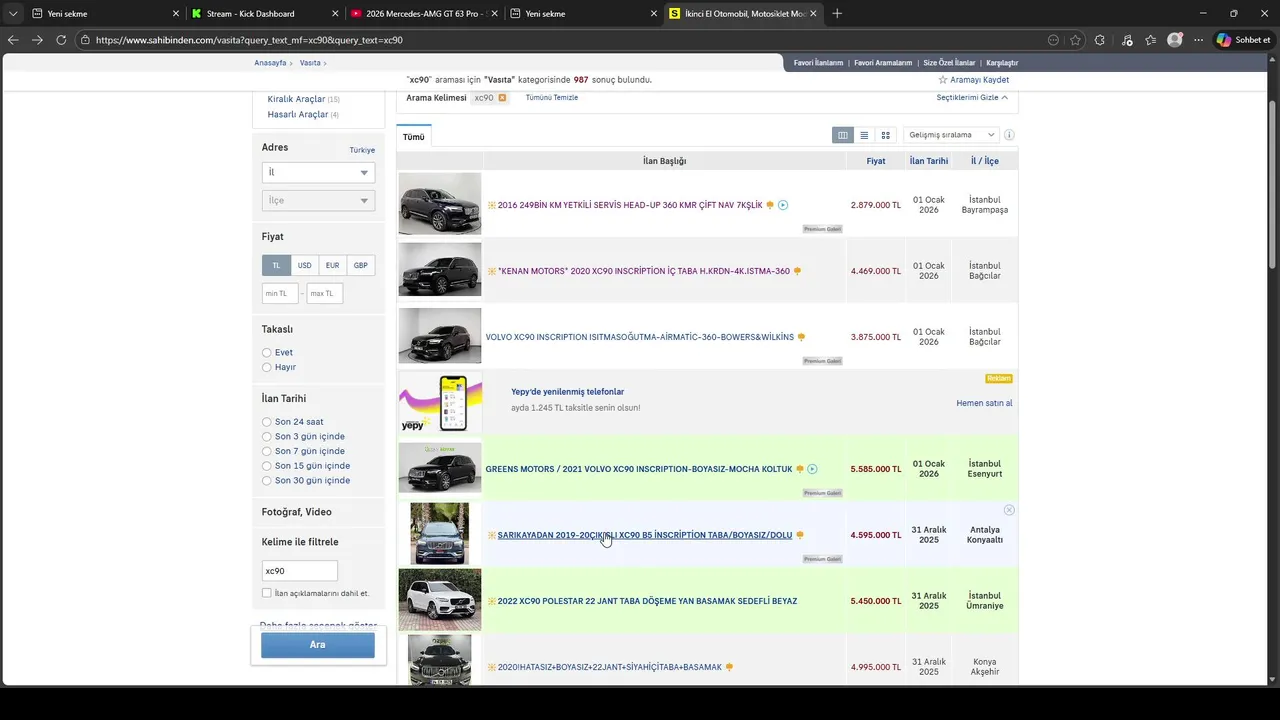
Task: Click the star next to Aramayı Kaydet
Action: 943,80
